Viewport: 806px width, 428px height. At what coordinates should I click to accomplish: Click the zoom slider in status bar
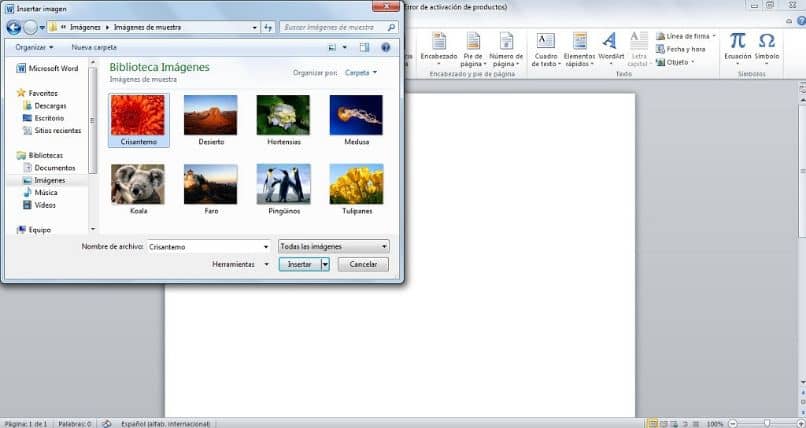(766, 423)
